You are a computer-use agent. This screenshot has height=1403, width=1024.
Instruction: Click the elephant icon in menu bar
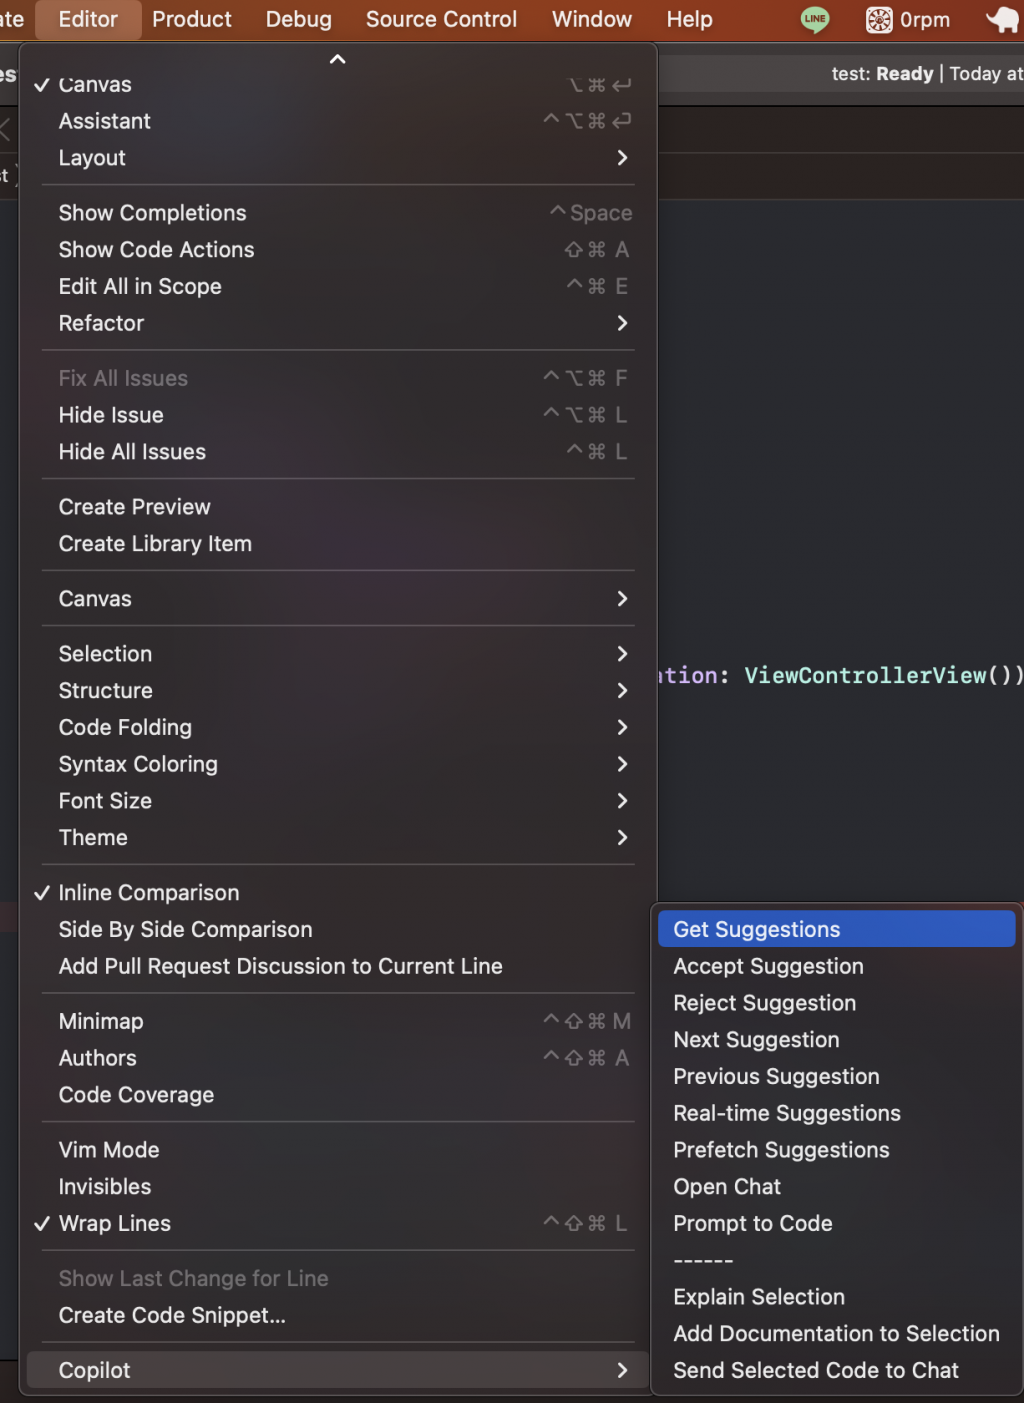pos(1001,20)
